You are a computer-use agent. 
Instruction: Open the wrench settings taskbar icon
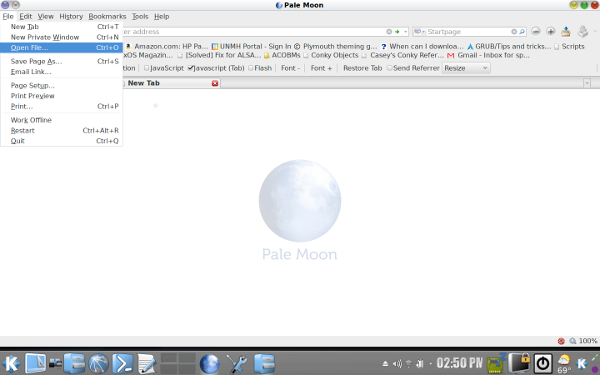click(x=236, y=363)
